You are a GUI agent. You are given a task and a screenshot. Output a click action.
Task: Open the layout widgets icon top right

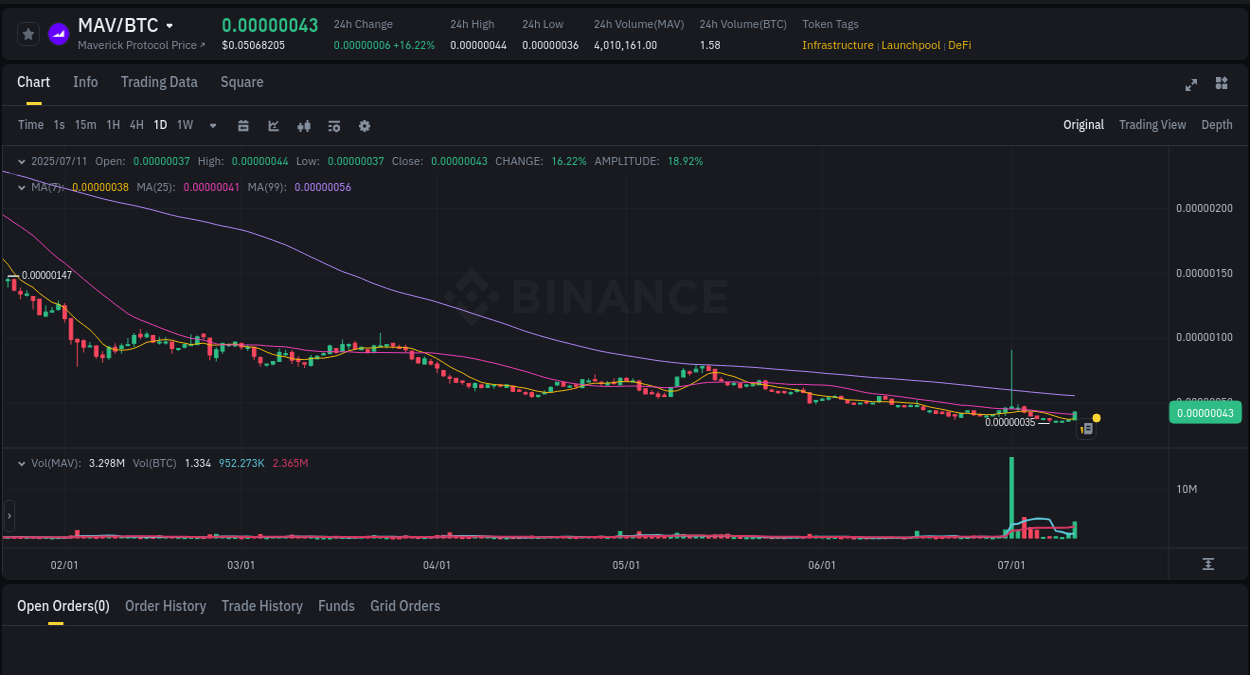1221,84
